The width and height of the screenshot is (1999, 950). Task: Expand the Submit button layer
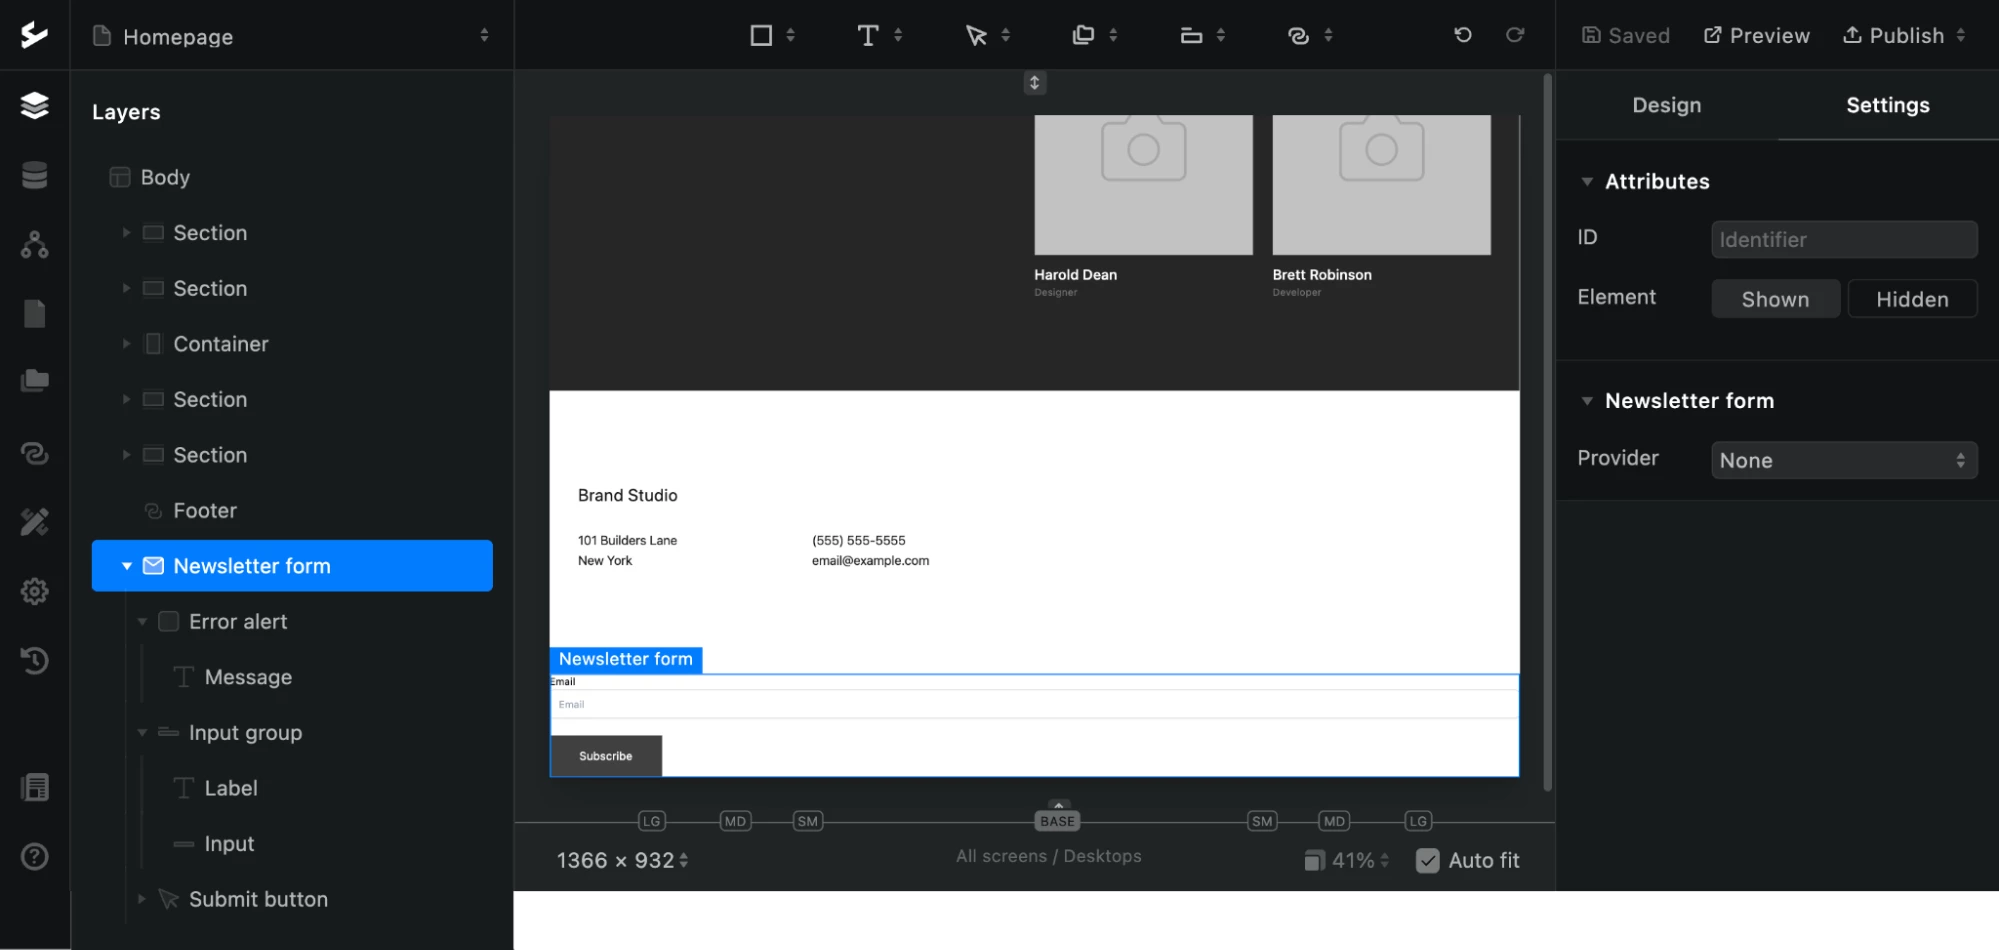coord(142,899)
